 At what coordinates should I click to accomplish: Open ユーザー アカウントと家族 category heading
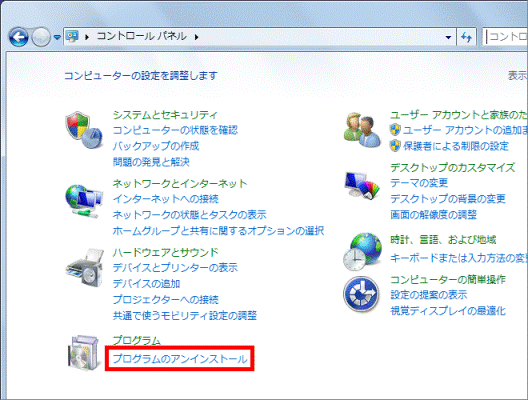point(459,115)
